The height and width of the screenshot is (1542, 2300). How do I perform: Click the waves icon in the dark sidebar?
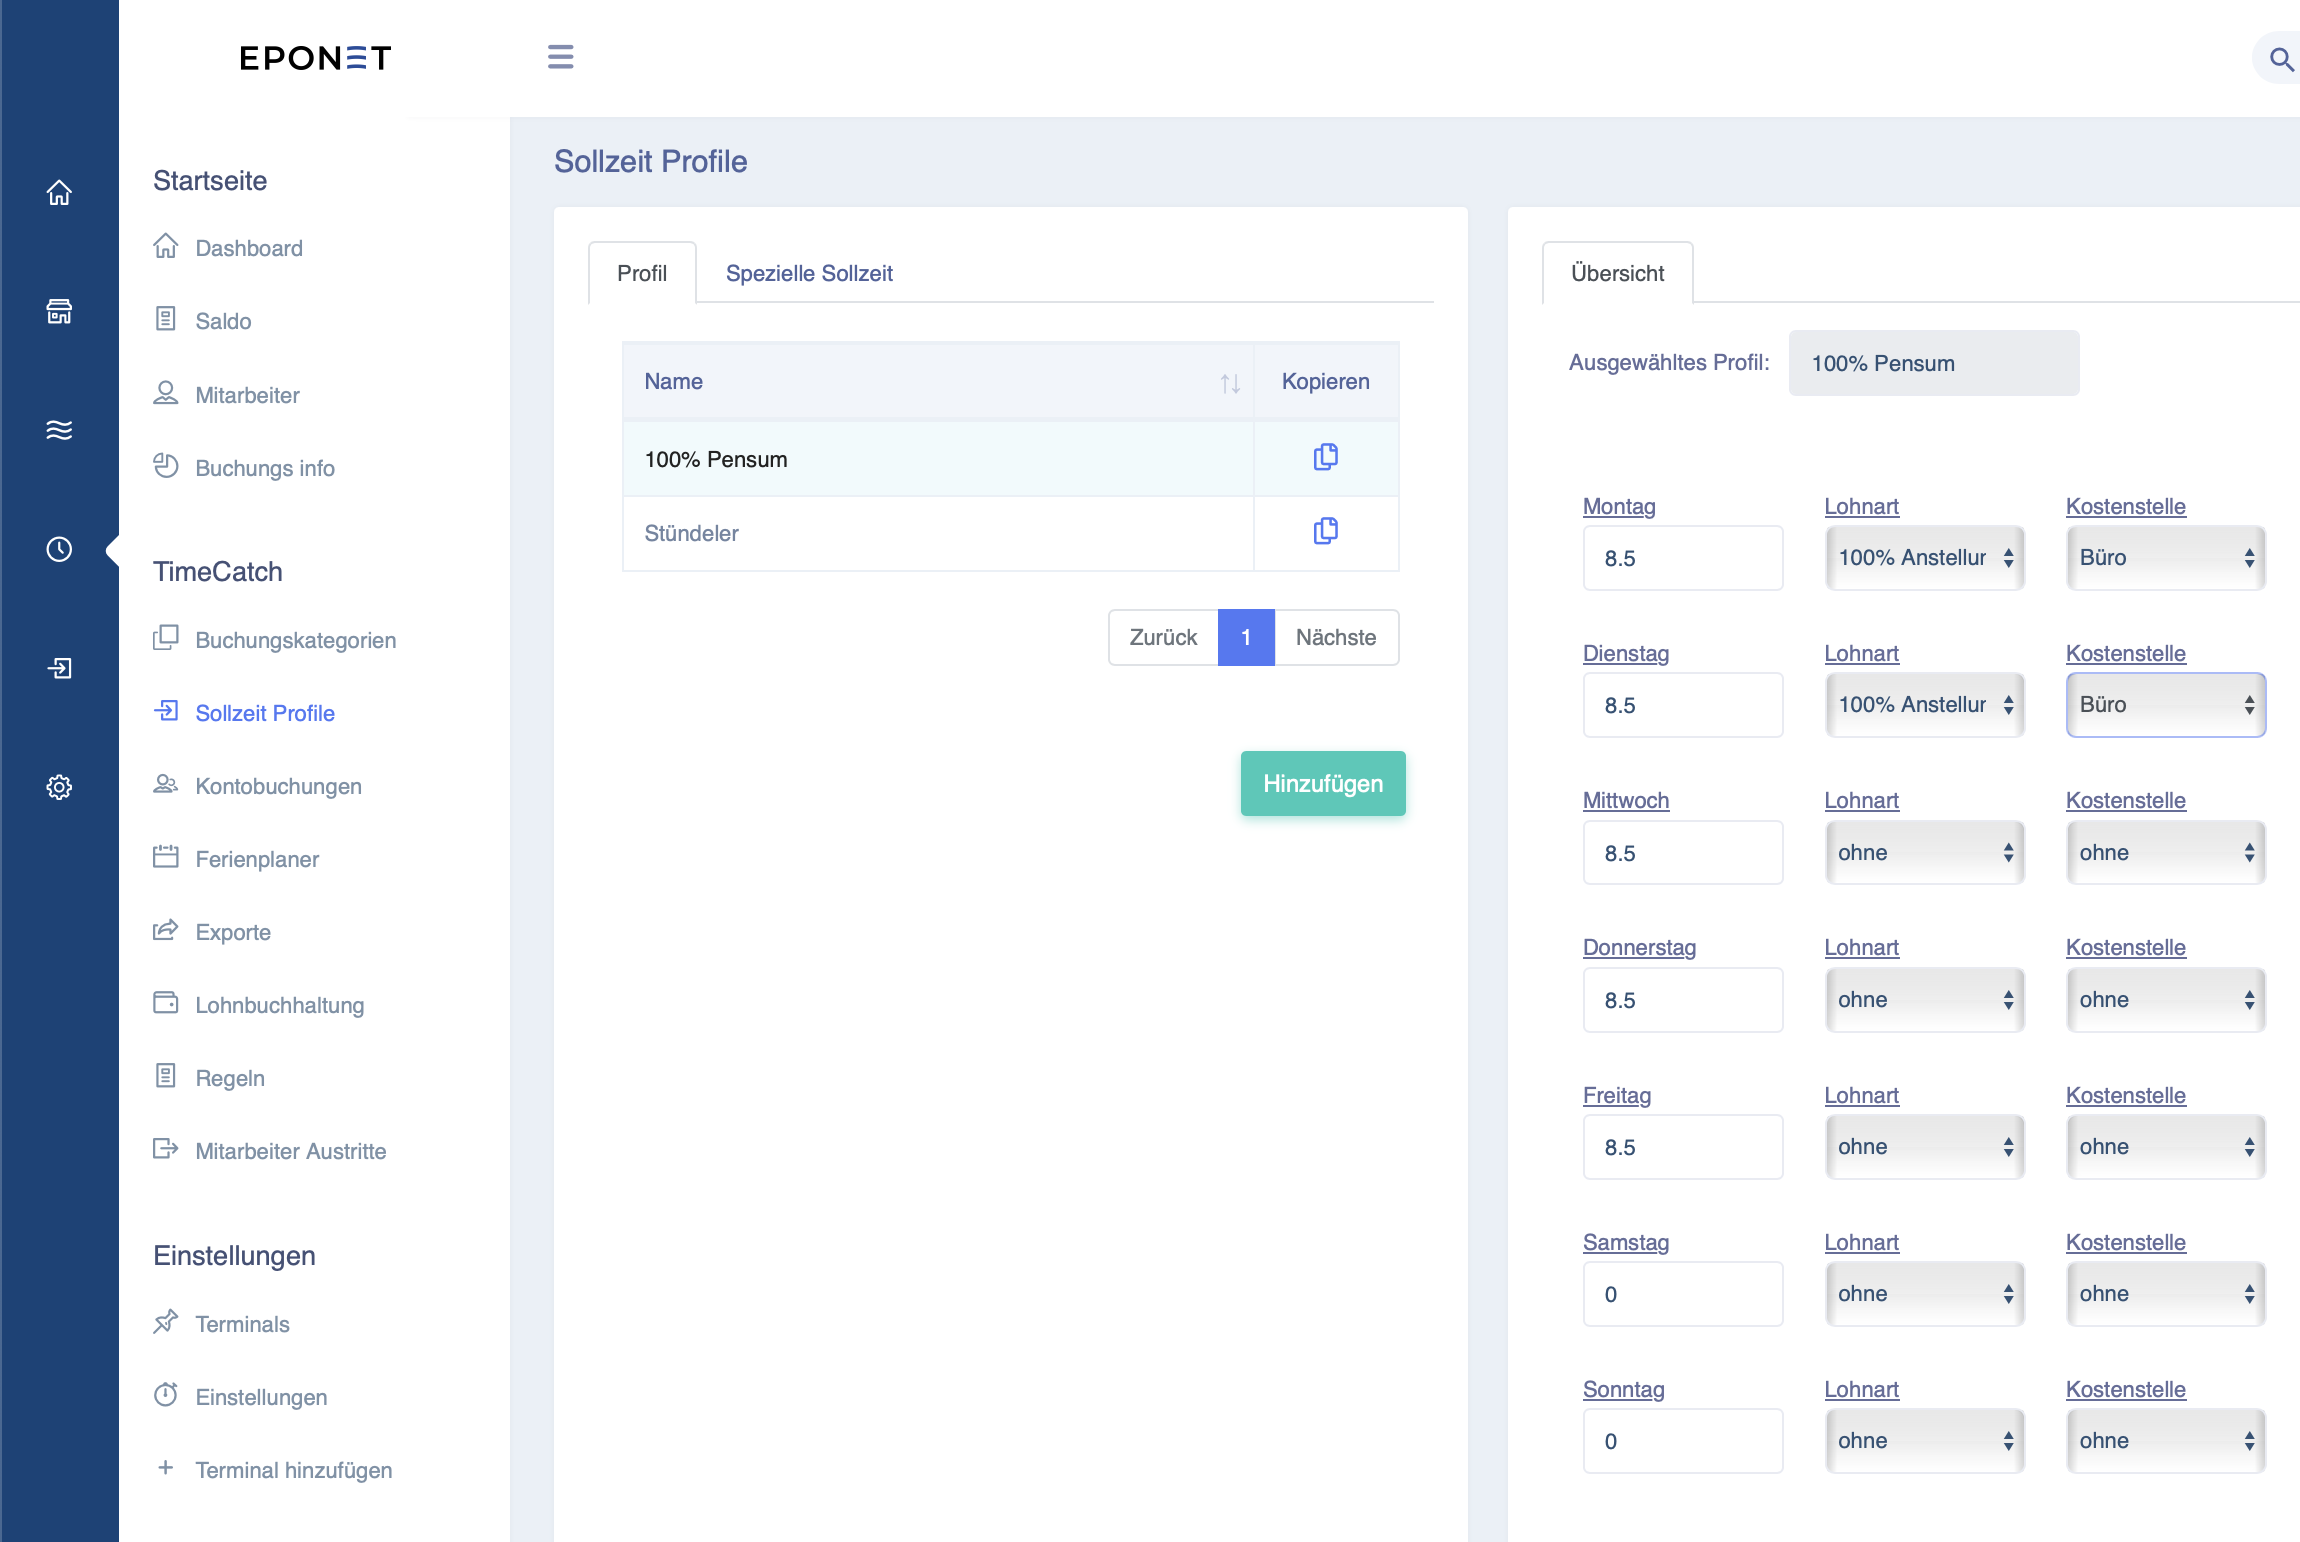click(x=59, y=430)
